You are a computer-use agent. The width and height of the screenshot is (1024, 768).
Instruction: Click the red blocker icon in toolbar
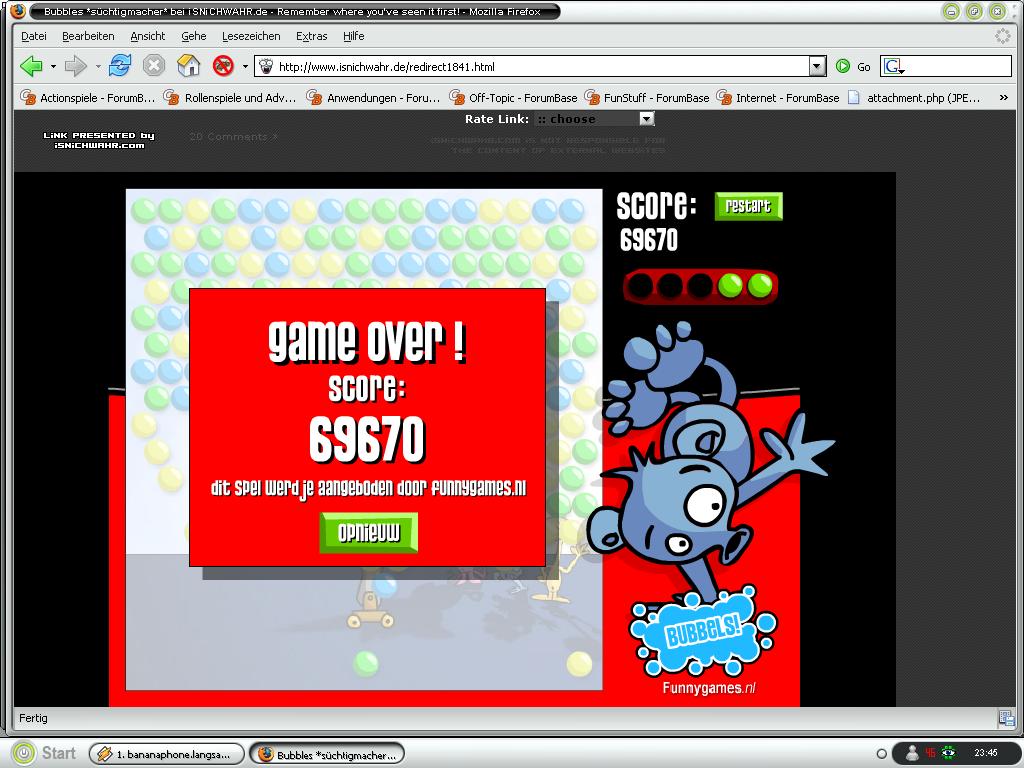pos(223,66)
